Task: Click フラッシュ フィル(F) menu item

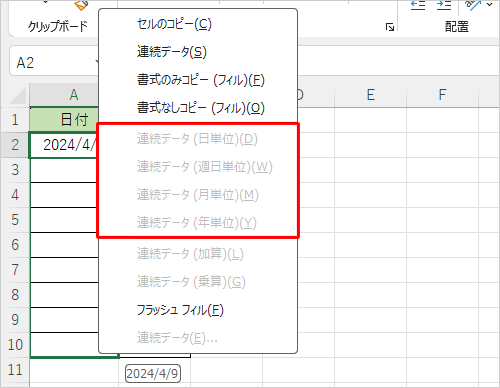Action: click(x=198, y=310)
